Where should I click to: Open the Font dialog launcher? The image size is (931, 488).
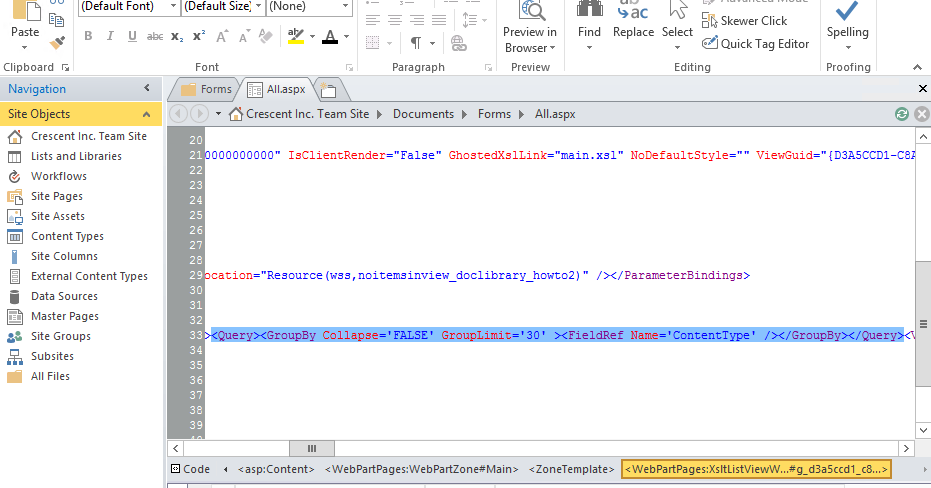click(x=349, y=68)
